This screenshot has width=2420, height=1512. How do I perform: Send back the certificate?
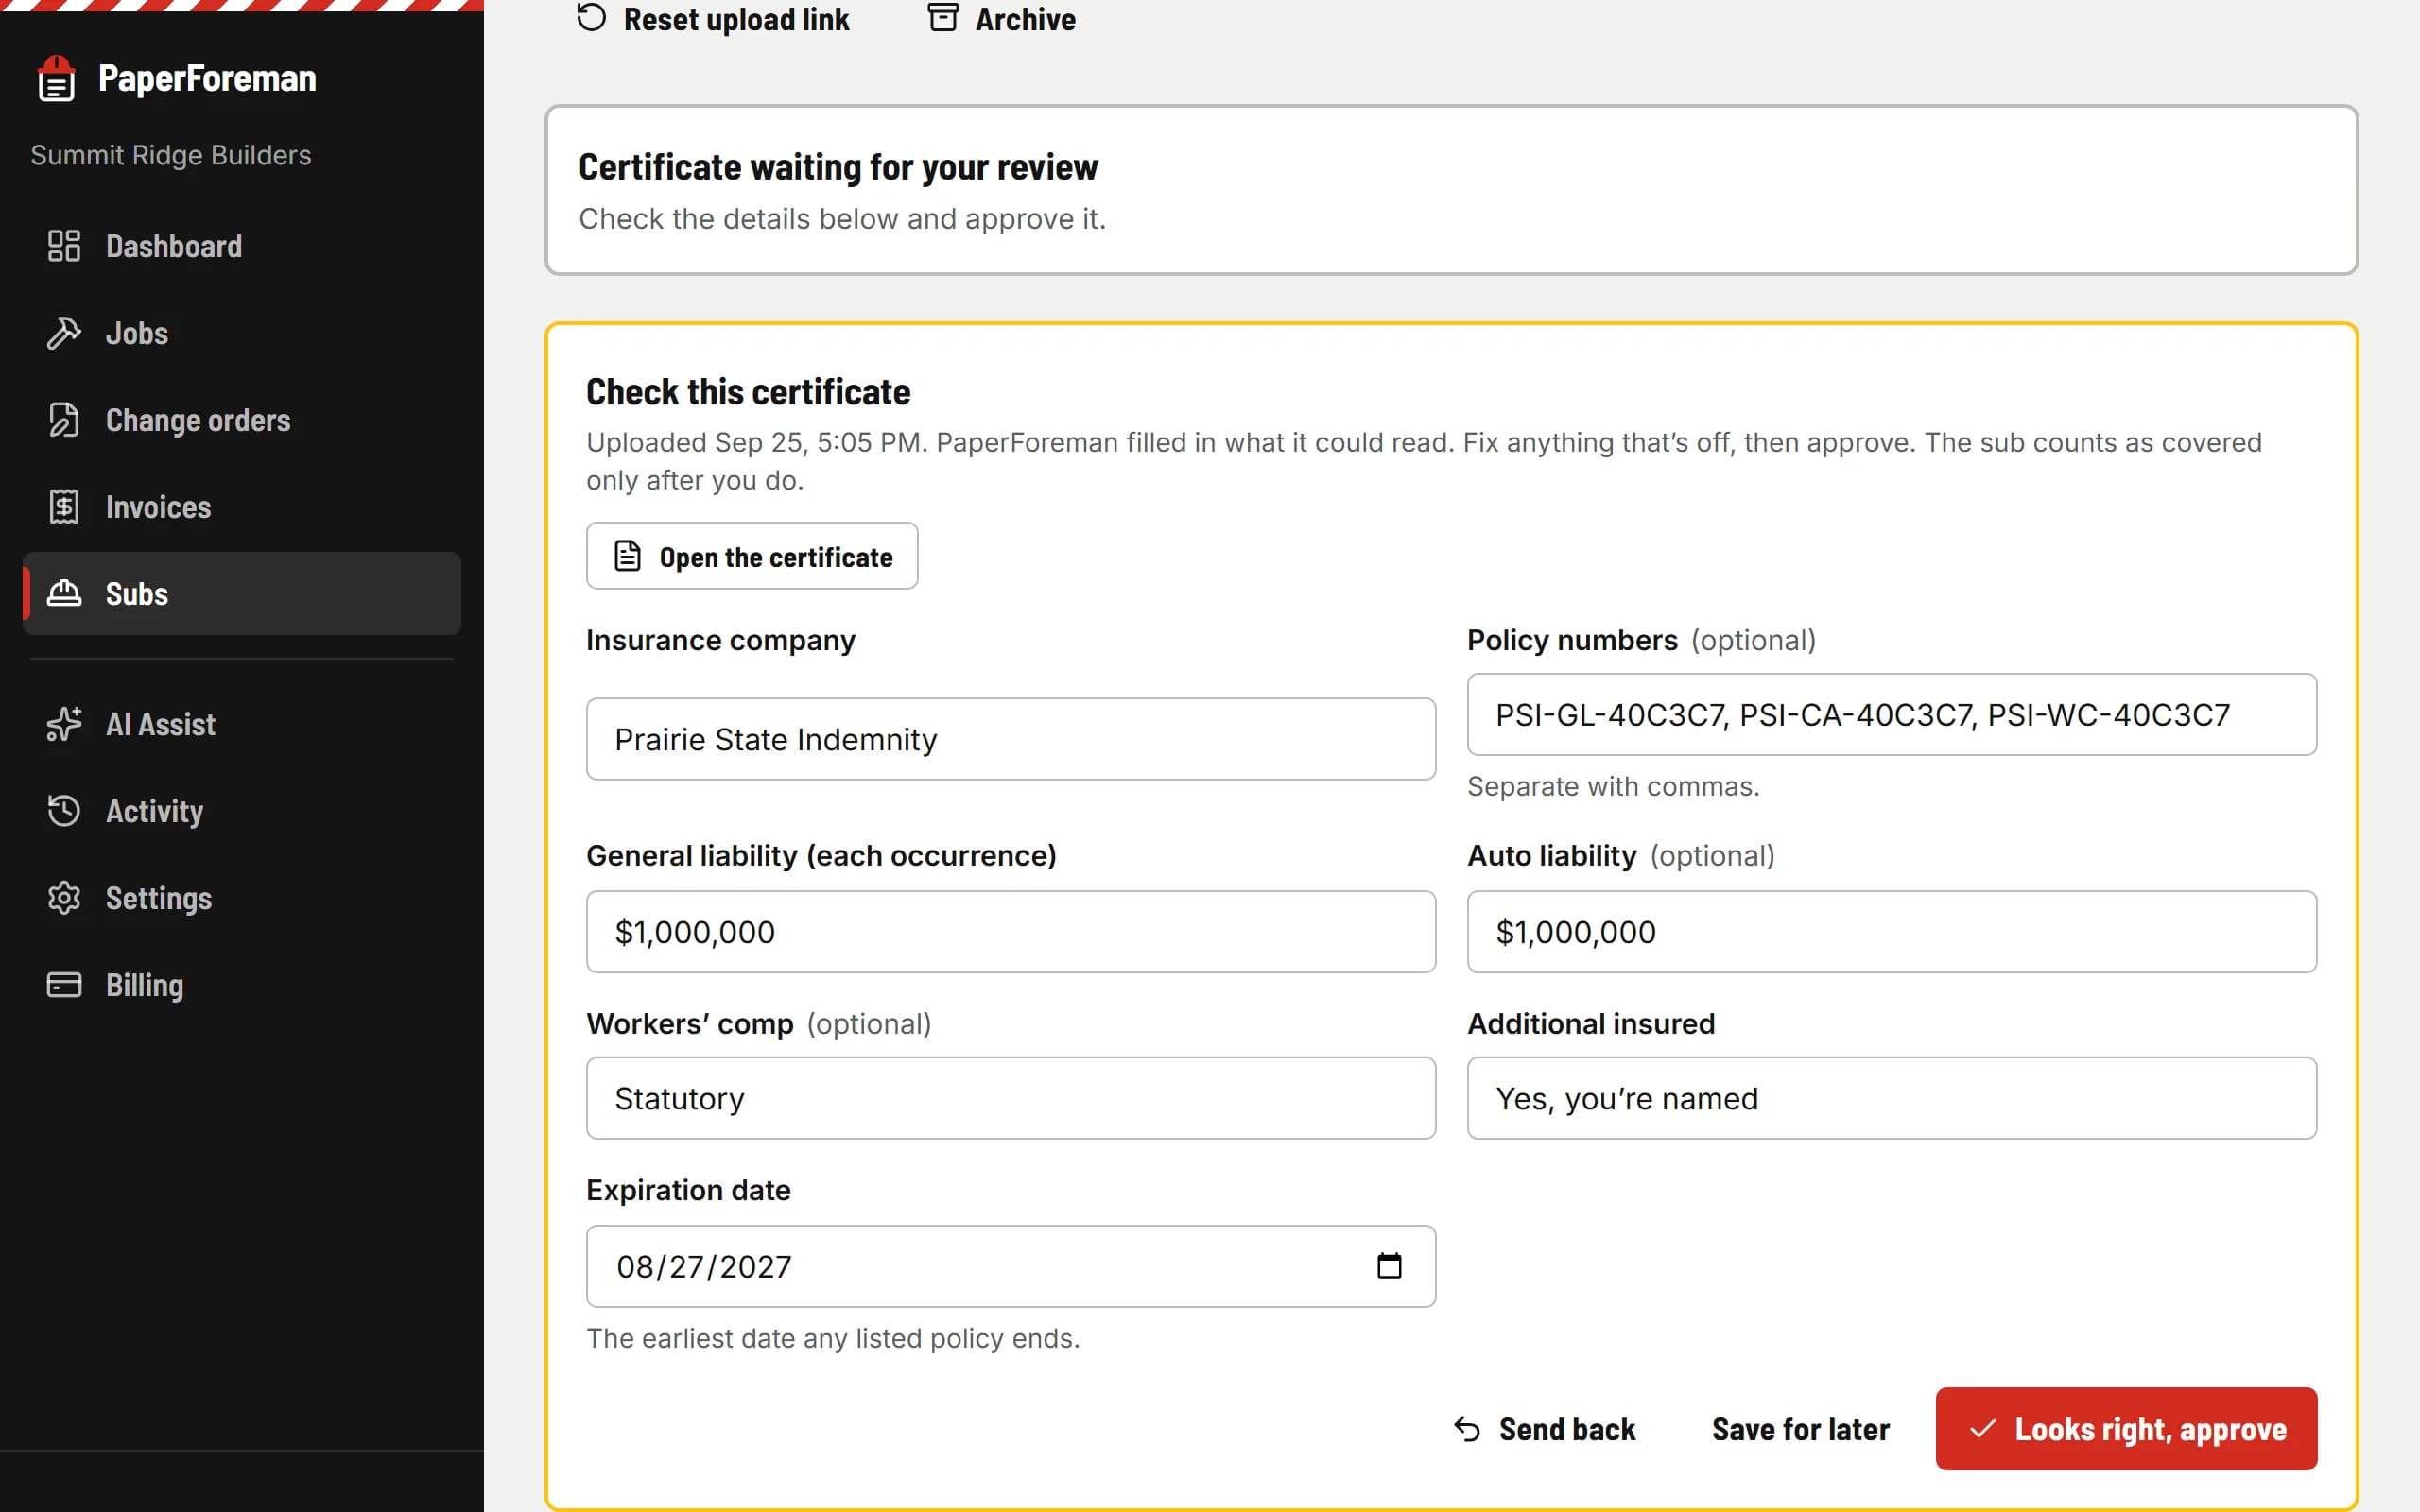(1545, 1429)
